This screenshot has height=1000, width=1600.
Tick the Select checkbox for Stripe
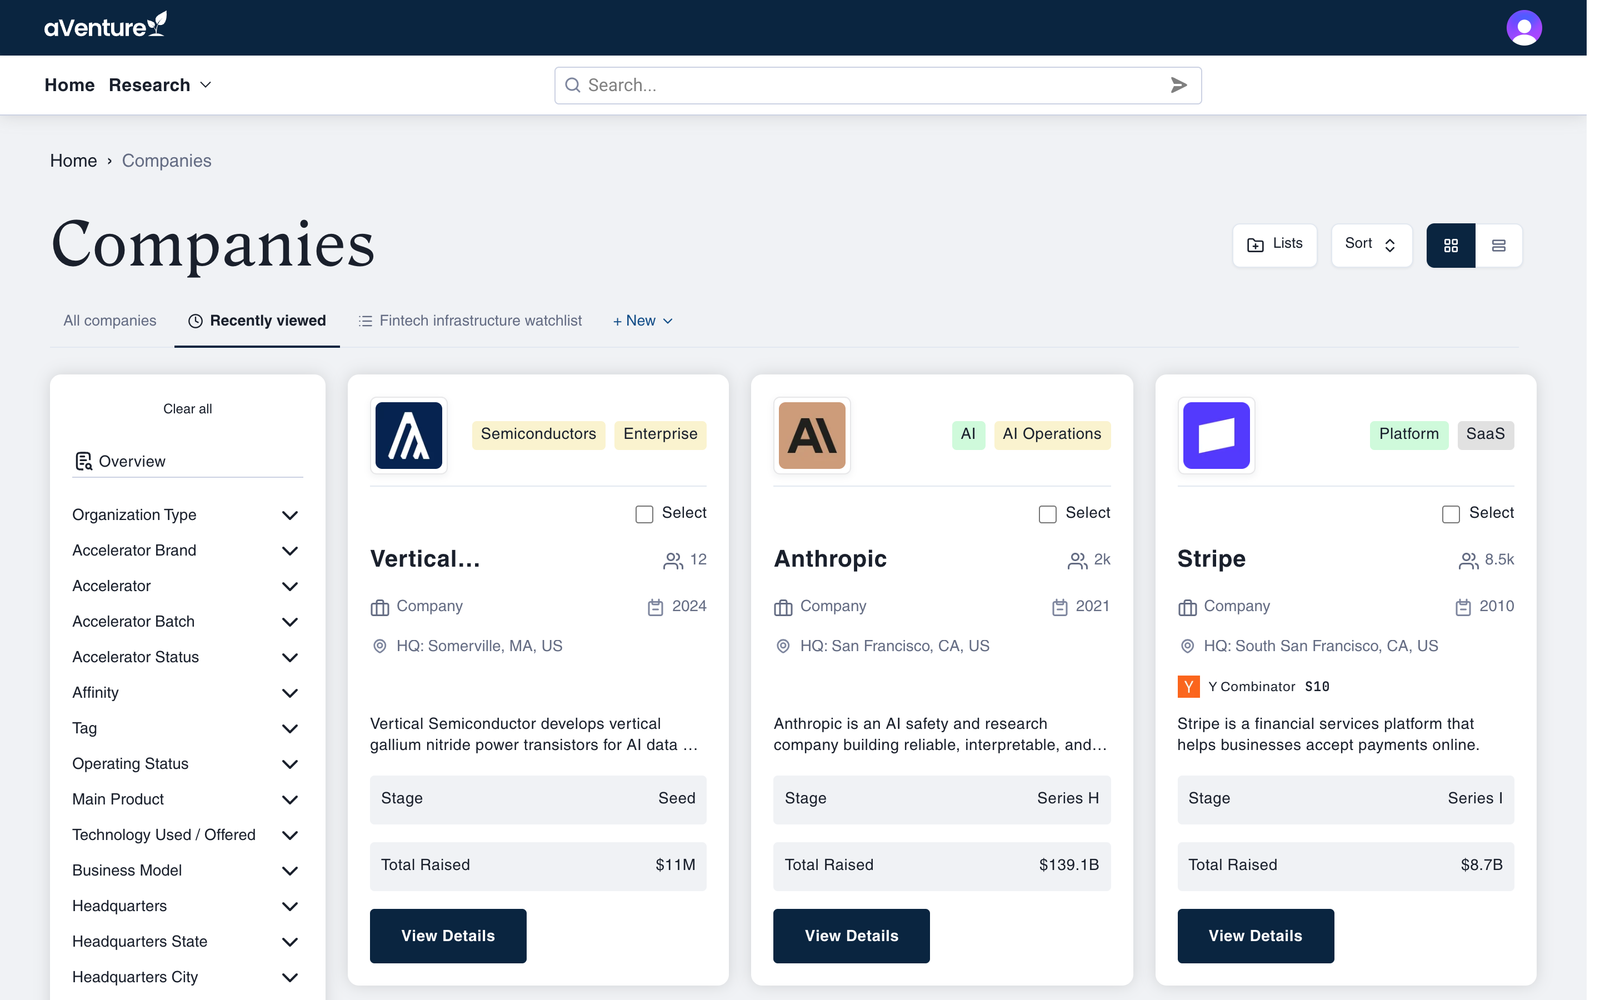(1451, 514)
